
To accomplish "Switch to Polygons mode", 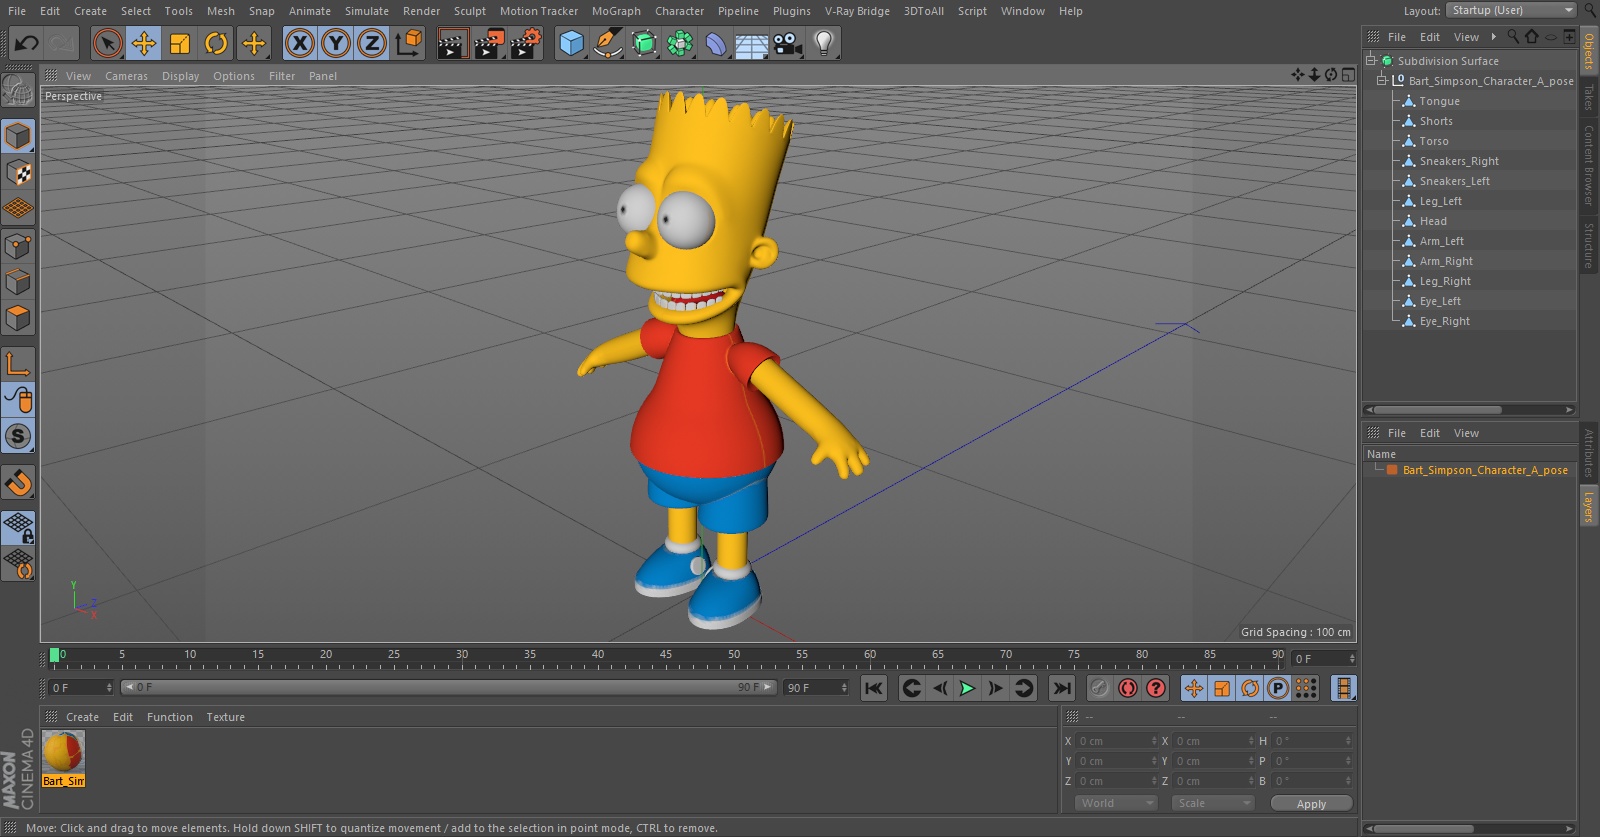I will click(x=18, y=318).
